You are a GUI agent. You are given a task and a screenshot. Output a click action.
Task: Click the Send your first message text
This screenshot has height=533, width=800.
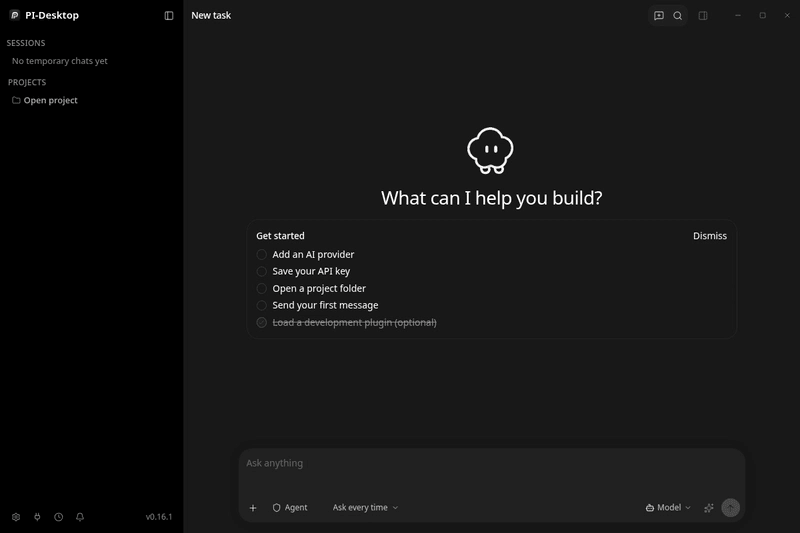tap(326, 305)
